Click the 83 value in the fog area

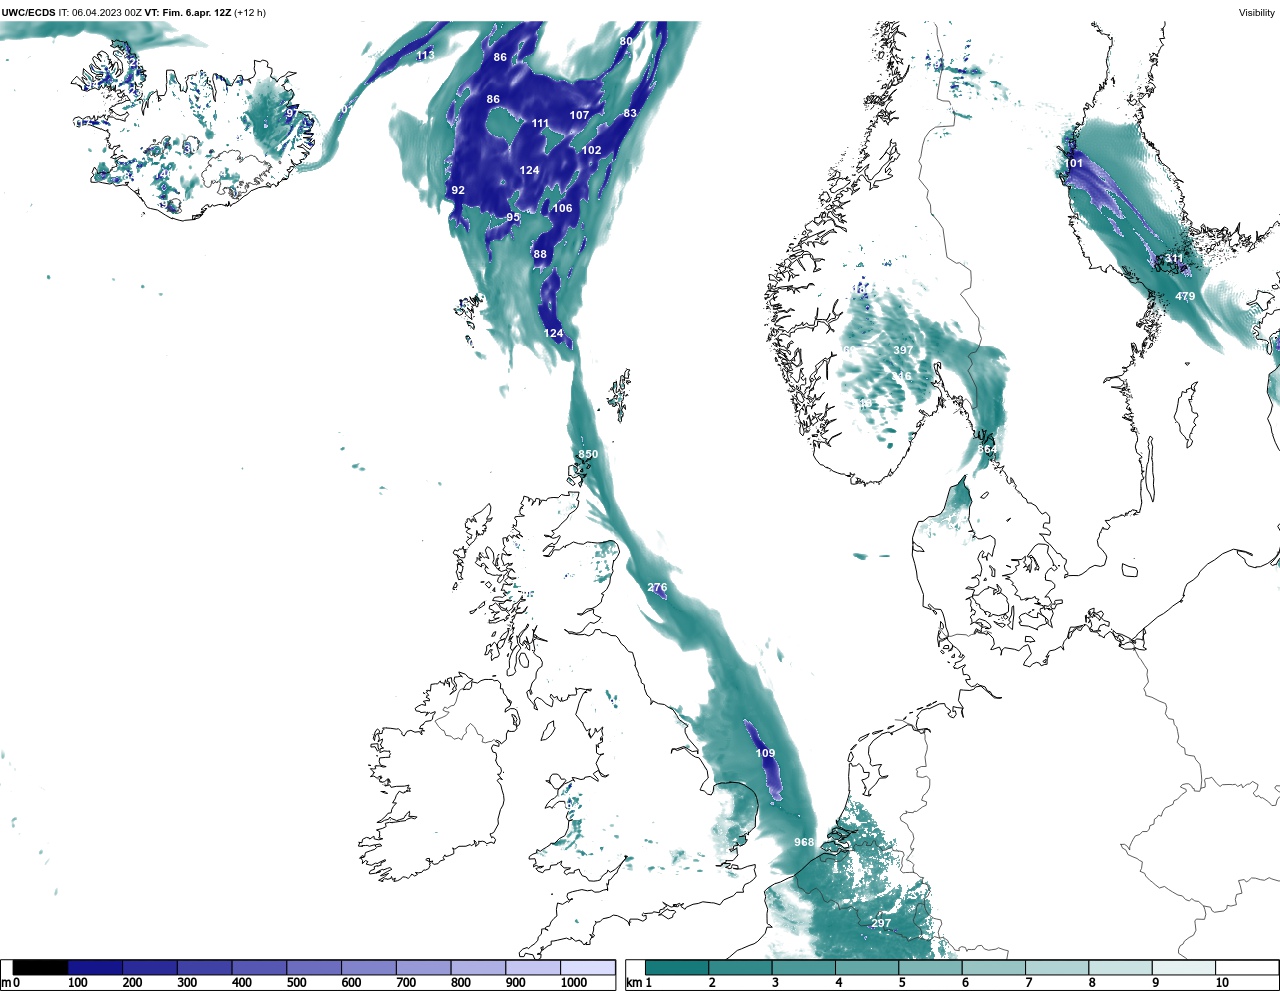pyautogui.click(x=630, y=113)
